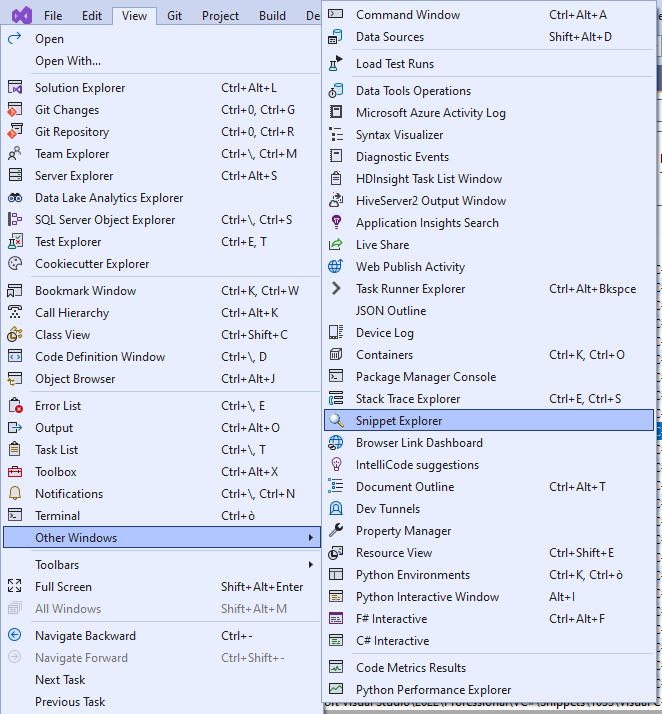The image size is (662, 714).
Task: Click the chevron beside Task Runner Explorer
Action: tap(336, 288)
